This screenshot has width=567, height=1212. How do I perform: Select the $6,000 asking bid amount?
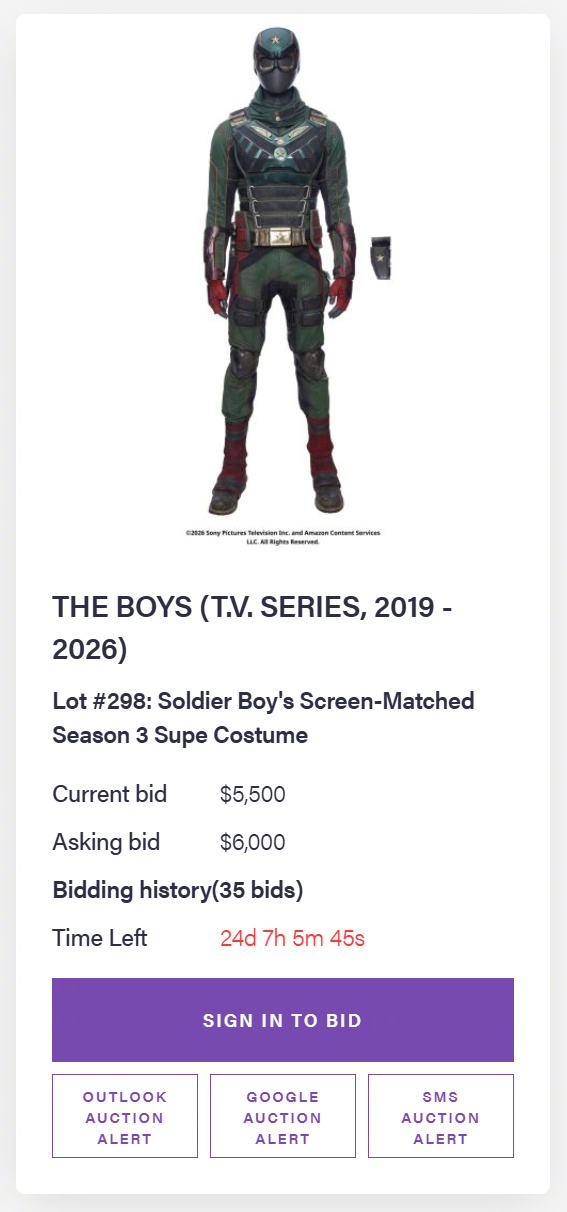coord(253,842)
